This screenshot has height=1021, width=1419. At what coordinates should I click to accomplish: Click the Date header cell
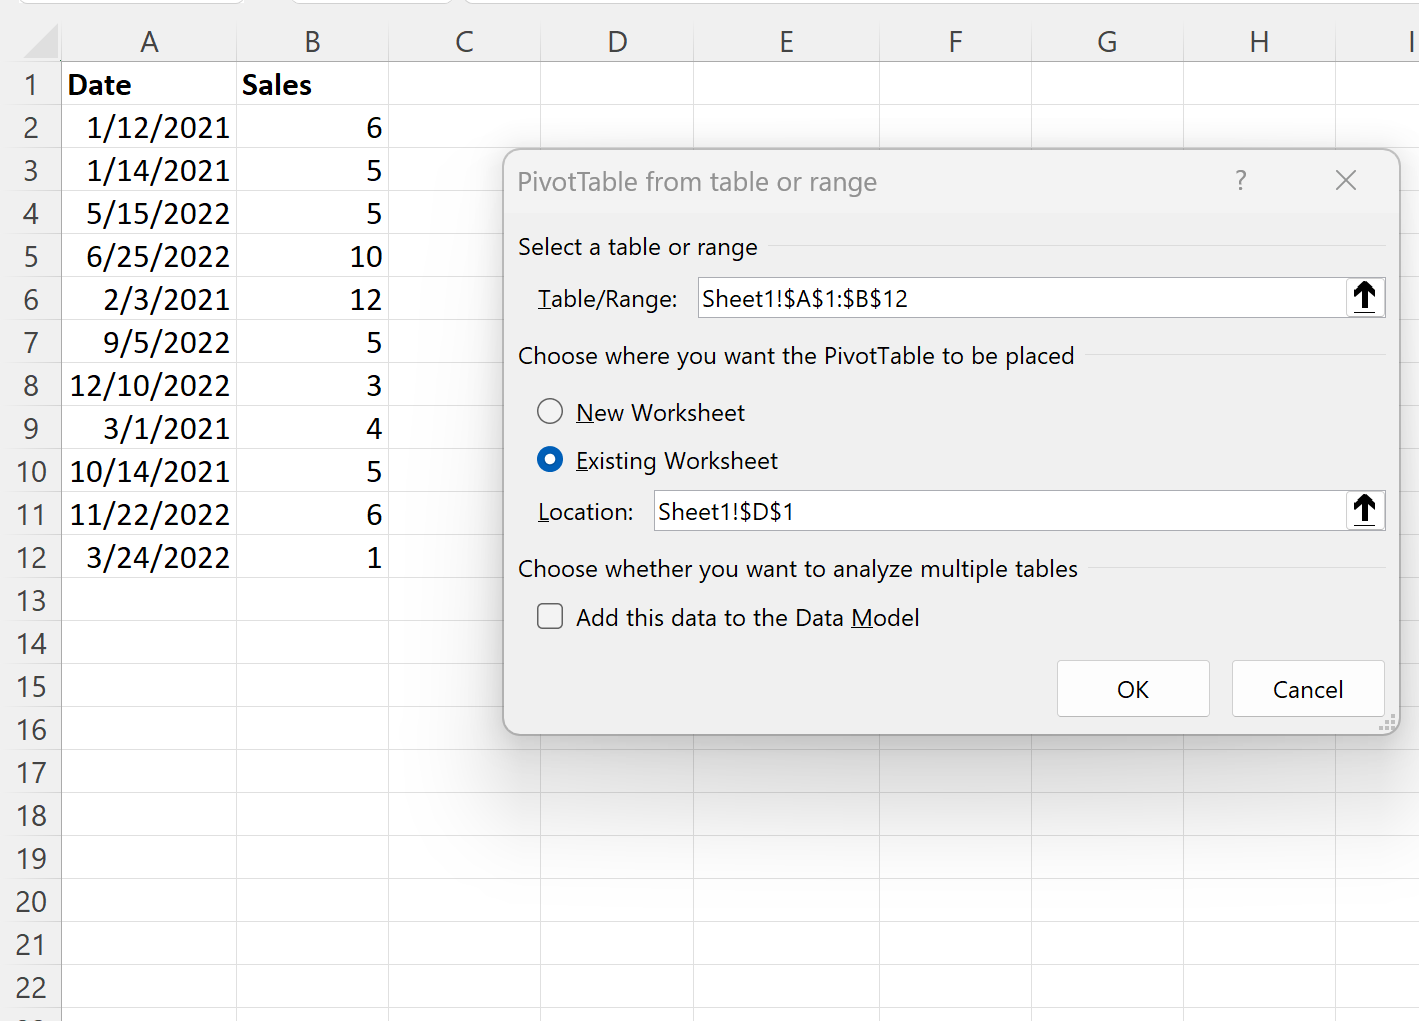(x=149, y=84)
